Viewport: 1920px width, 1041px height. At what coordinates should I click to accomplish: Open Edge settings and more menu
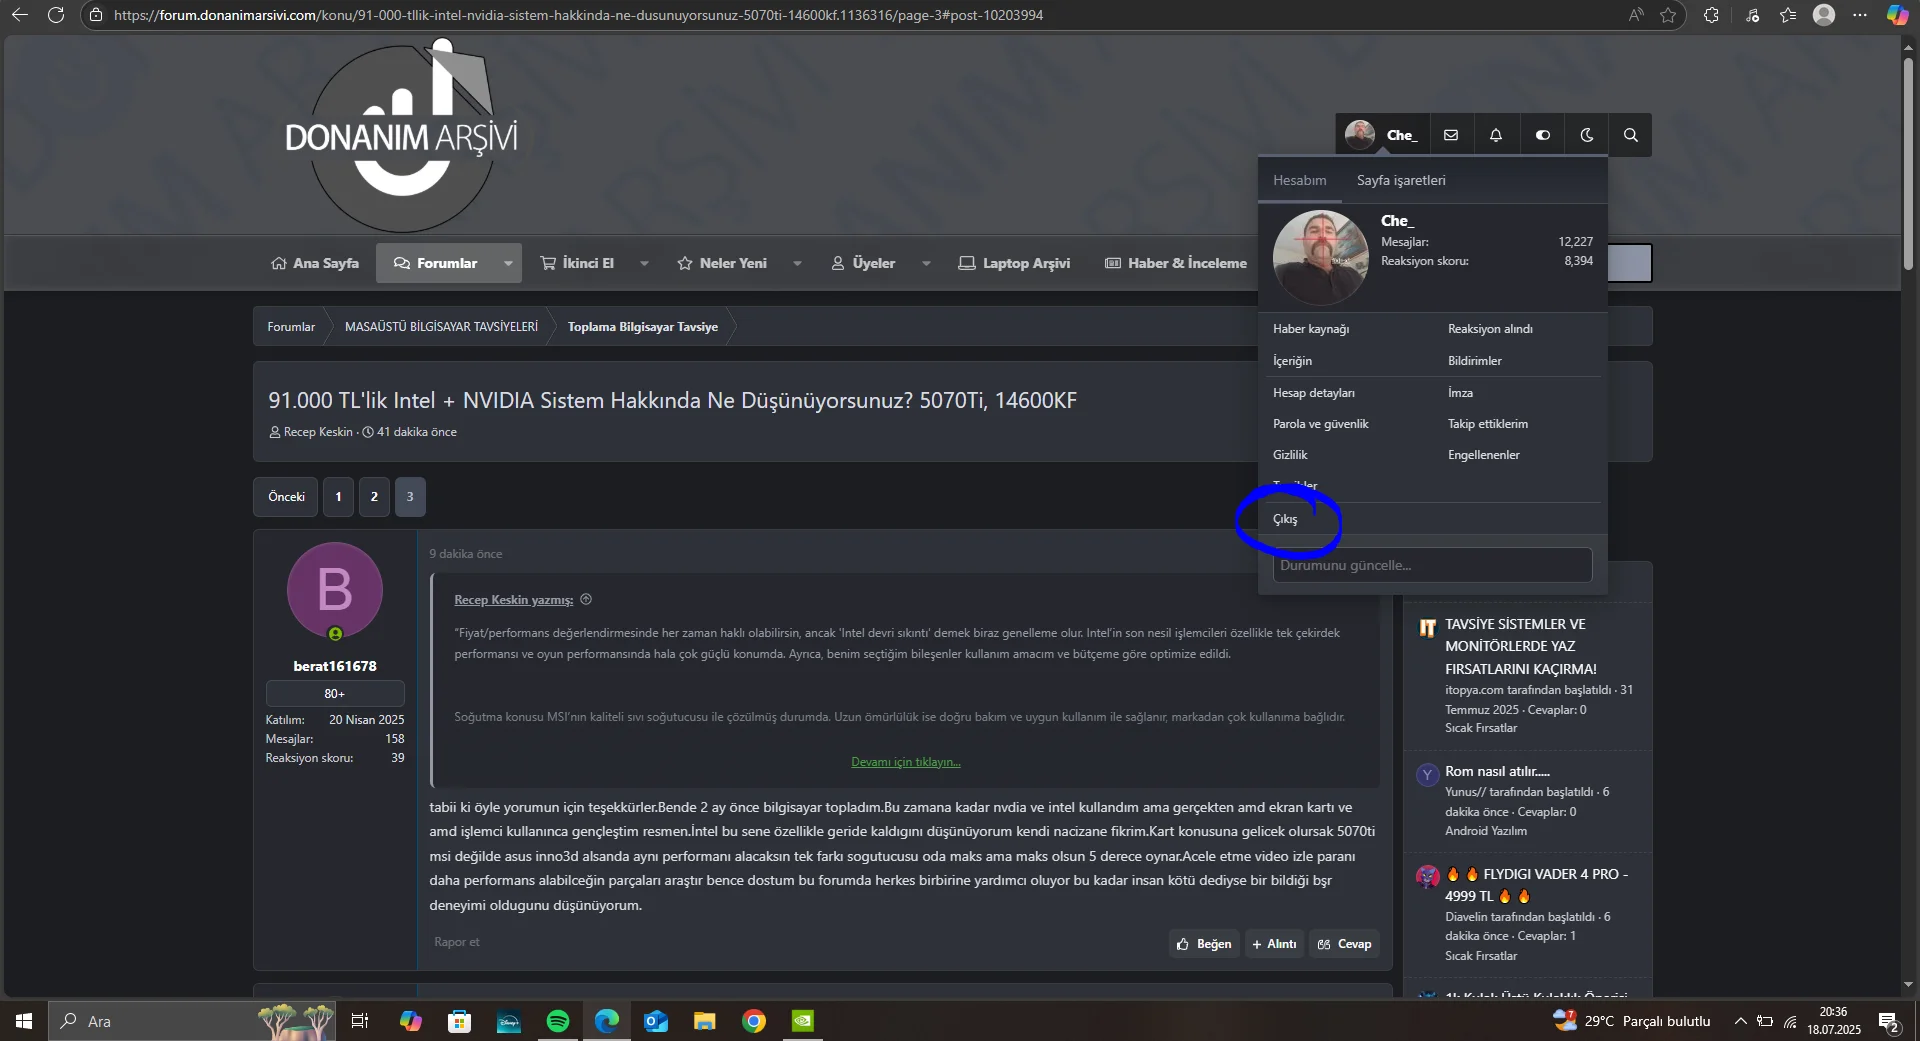coord(1860,15)
